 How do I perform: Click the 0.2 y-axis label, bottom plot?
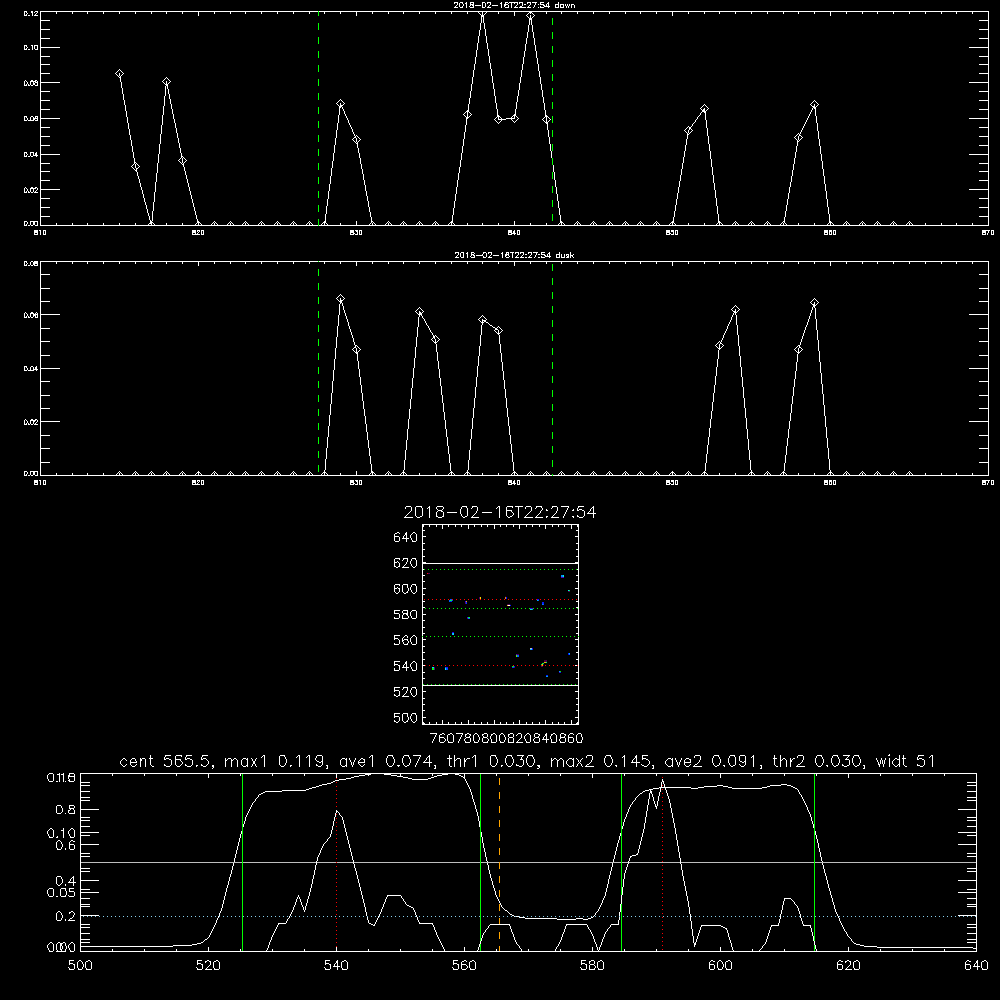[66, 916]
